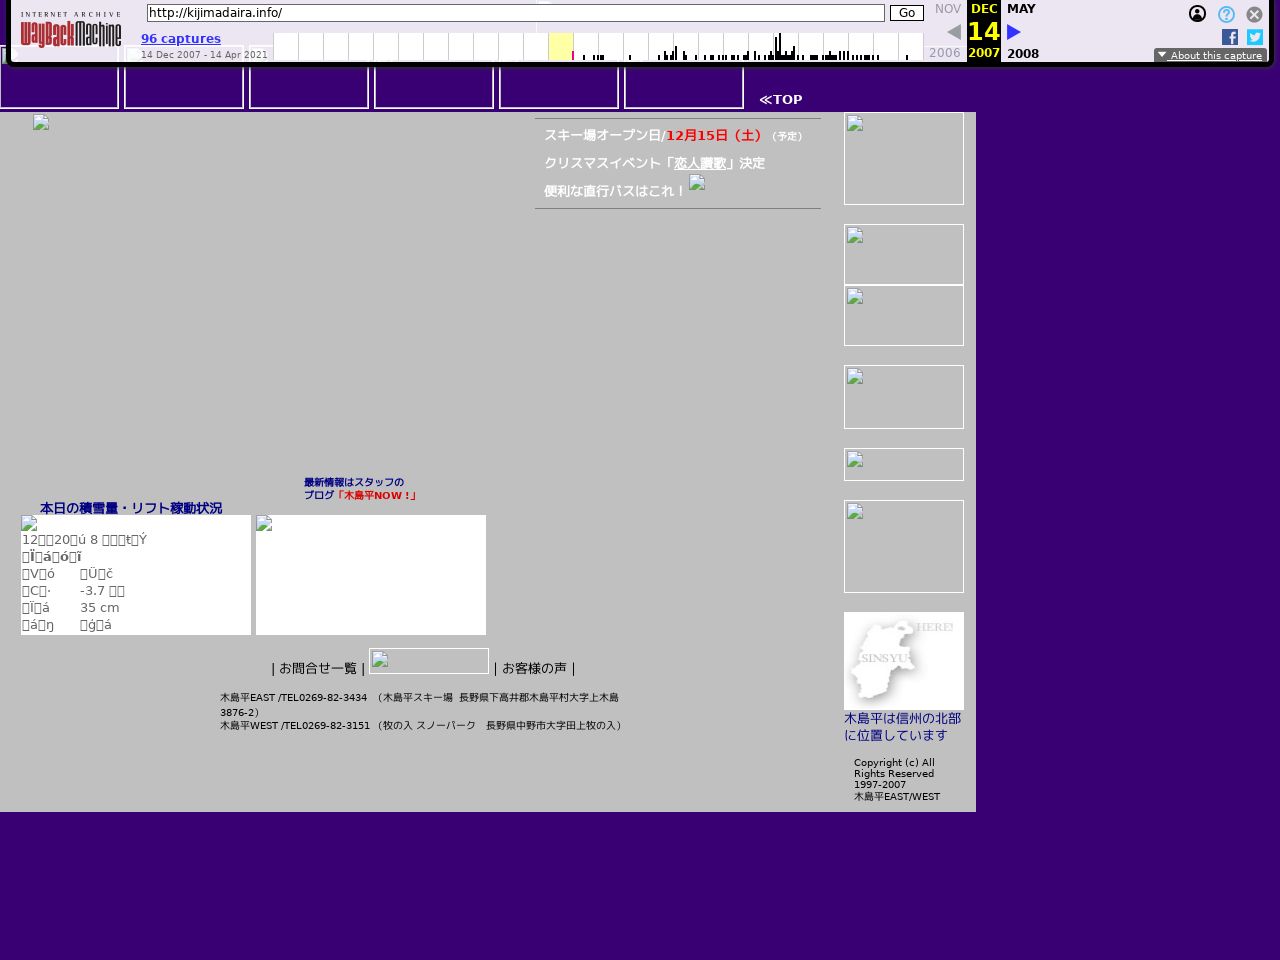The width and height of the screenshot is (1280, 960).
Task: Expand the About this capture panel
Action: pos(1210,55)
